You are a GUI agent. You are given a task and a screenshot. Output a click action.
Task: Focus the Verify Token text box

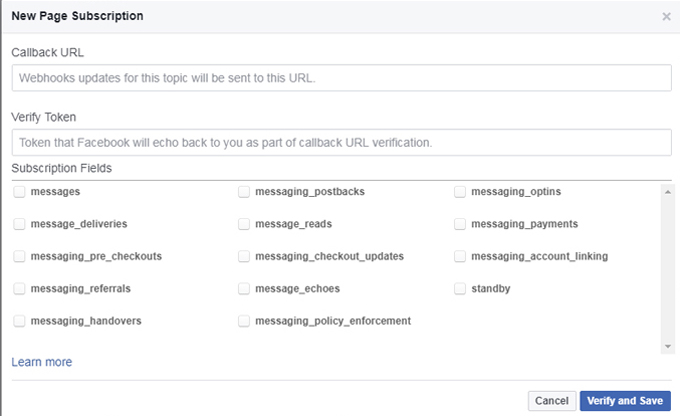click(x=342, y=143)
